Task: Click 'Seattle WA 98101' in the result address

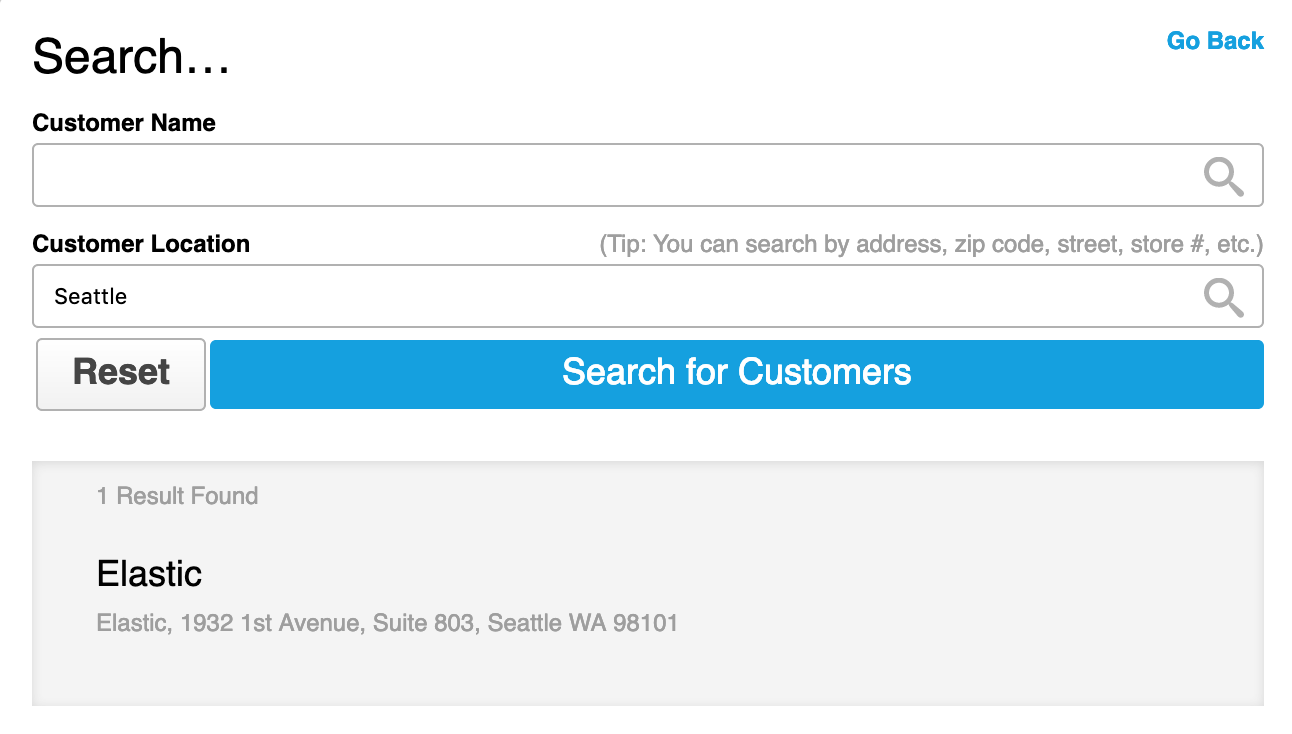Action: pos(582,623)
